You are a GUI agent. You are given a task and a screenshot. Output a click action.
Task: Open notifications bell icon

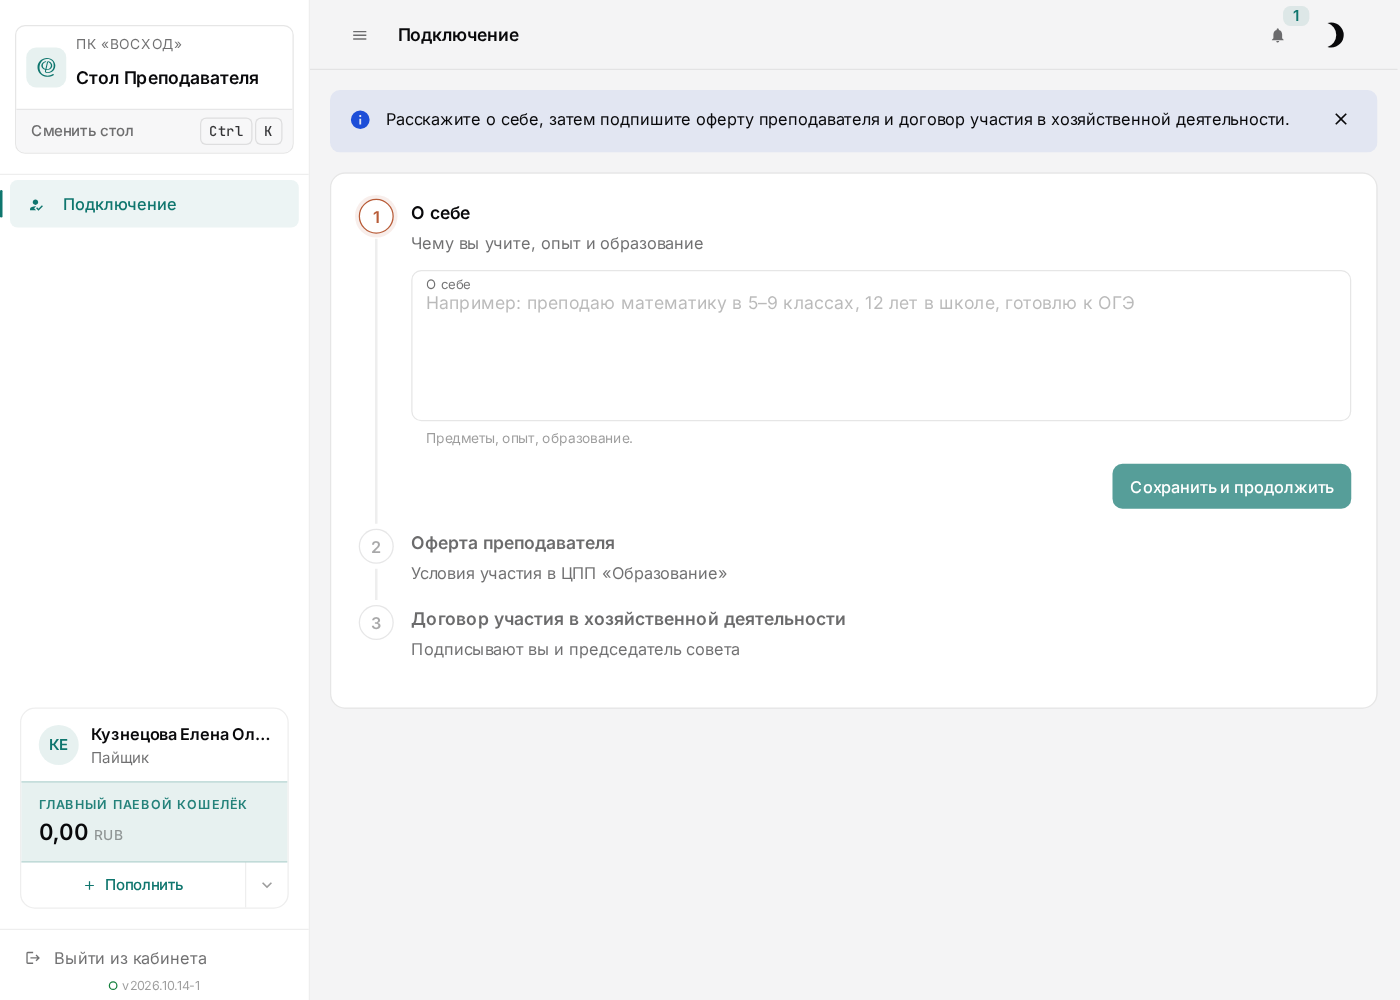click(x=1278, y=35)
